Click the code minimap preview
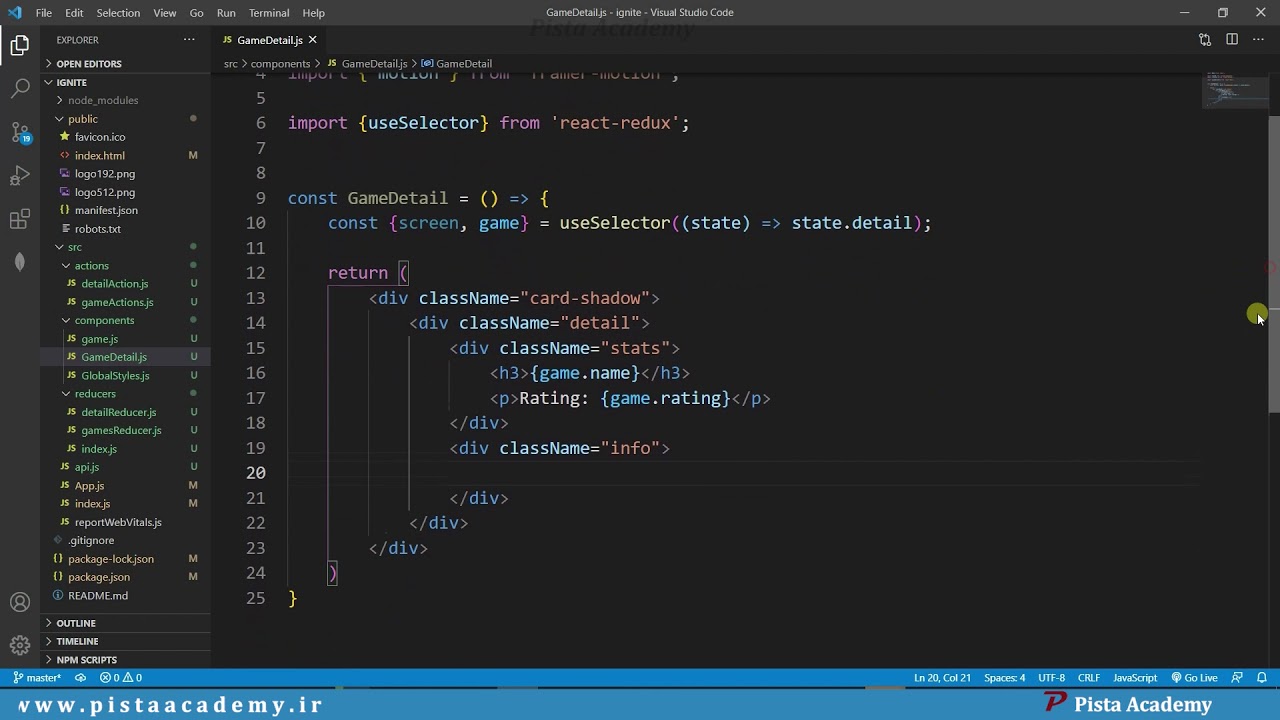 coord(1233,88)
